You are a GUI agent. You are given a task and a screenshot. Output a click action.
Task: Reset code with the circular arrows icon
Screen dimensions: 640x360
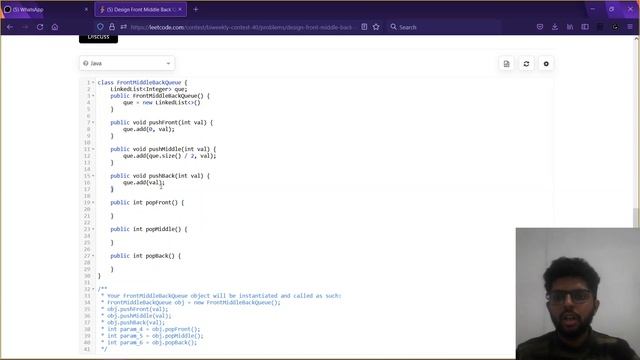coord(526,64)
